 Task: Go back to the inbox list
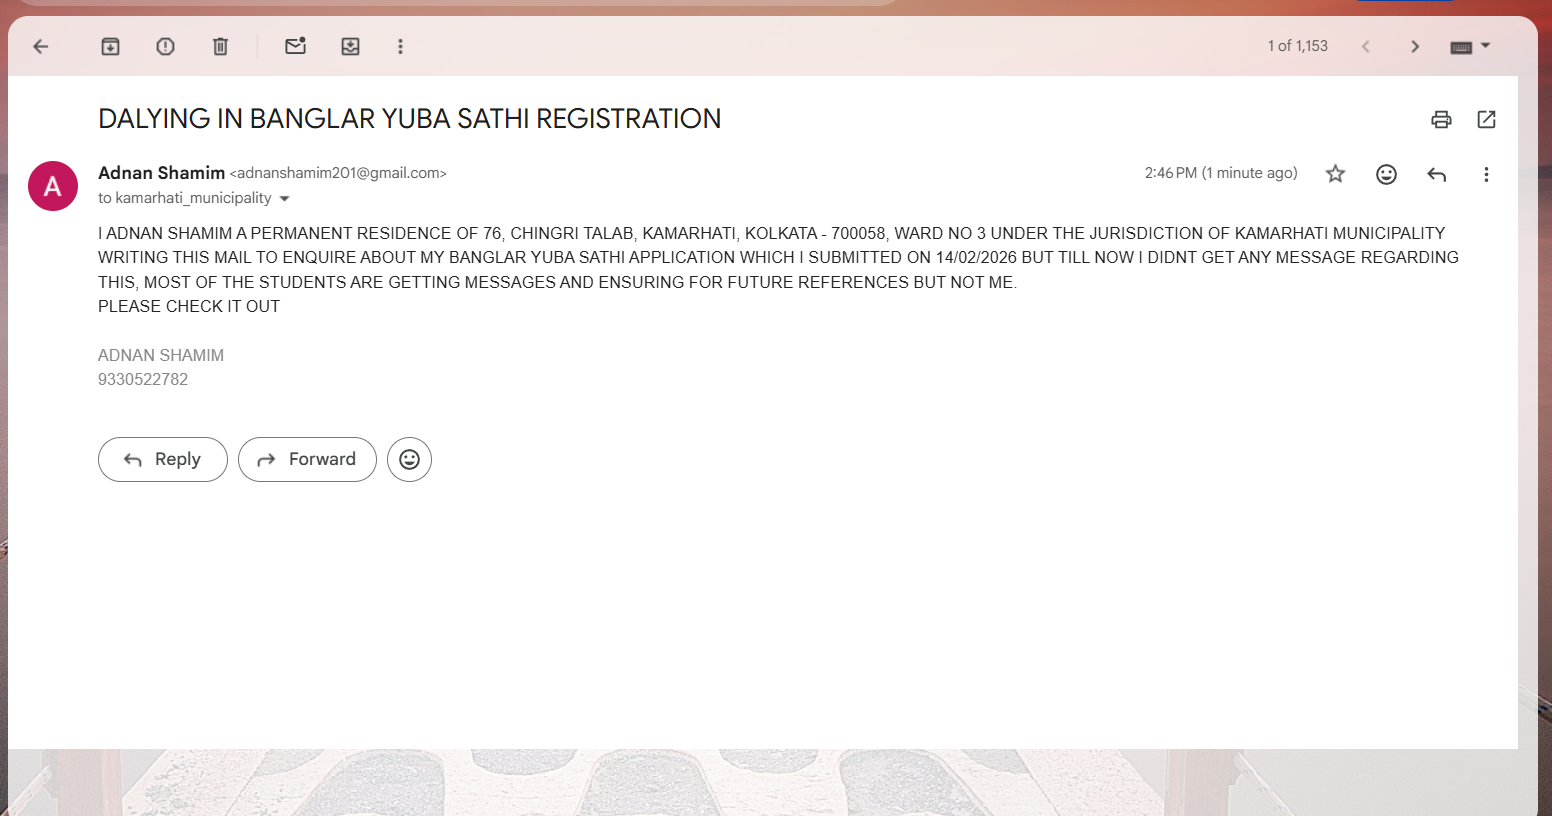pos(41,46)
